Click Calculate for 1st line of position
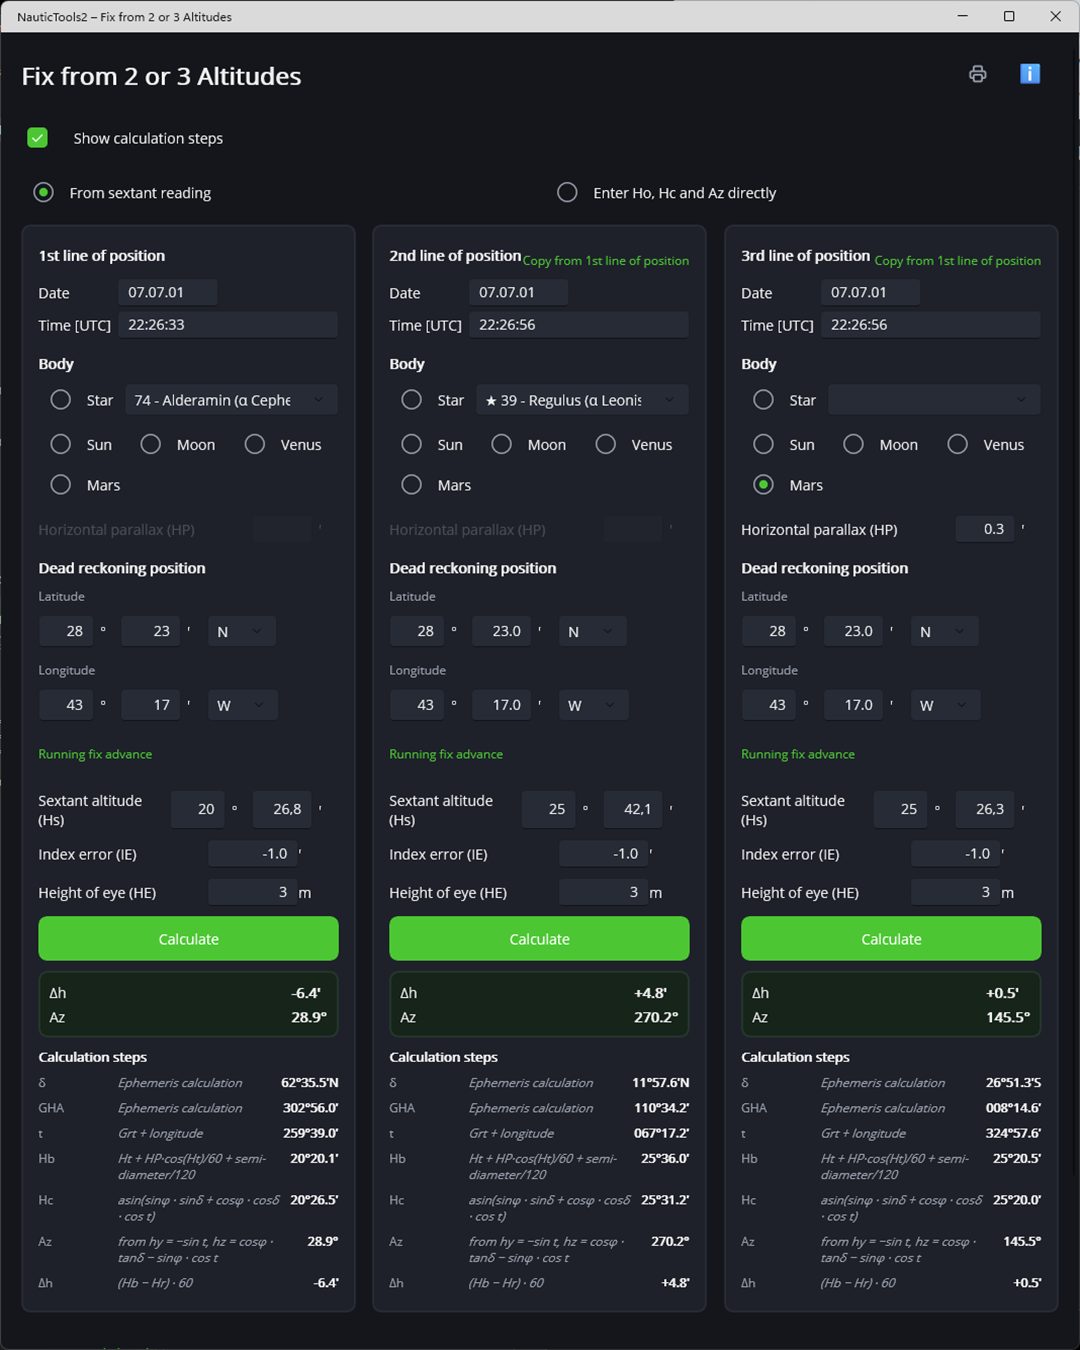Image resolution: width=1080 pixels, height=1350 pixels. pyautogui.click(x=188, y=939)
